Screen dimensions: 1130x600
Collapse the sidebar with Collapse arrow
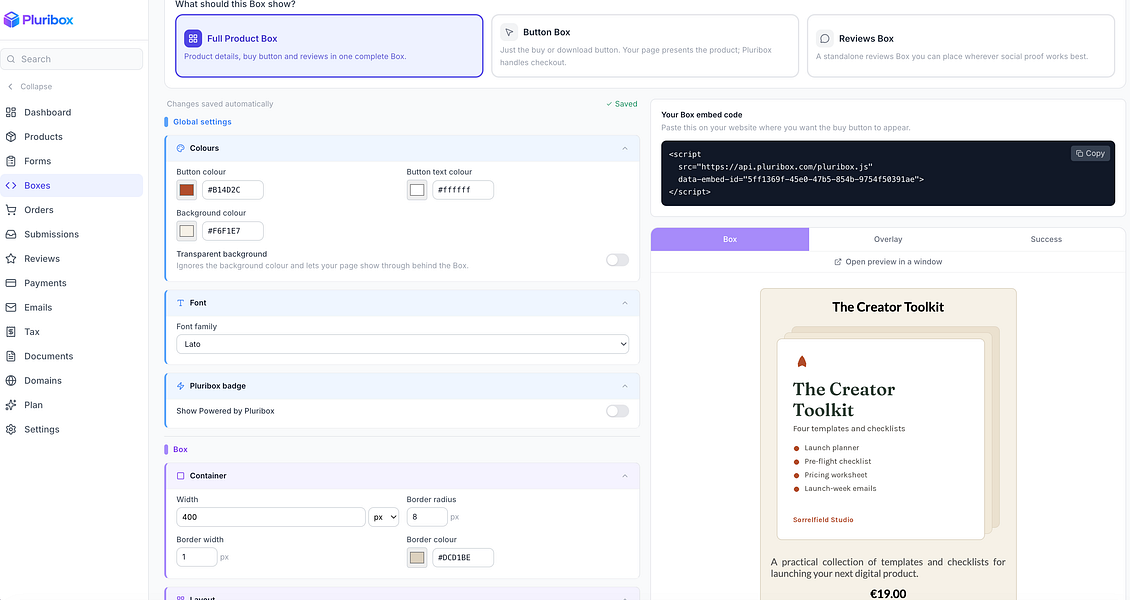click(10, 86)
